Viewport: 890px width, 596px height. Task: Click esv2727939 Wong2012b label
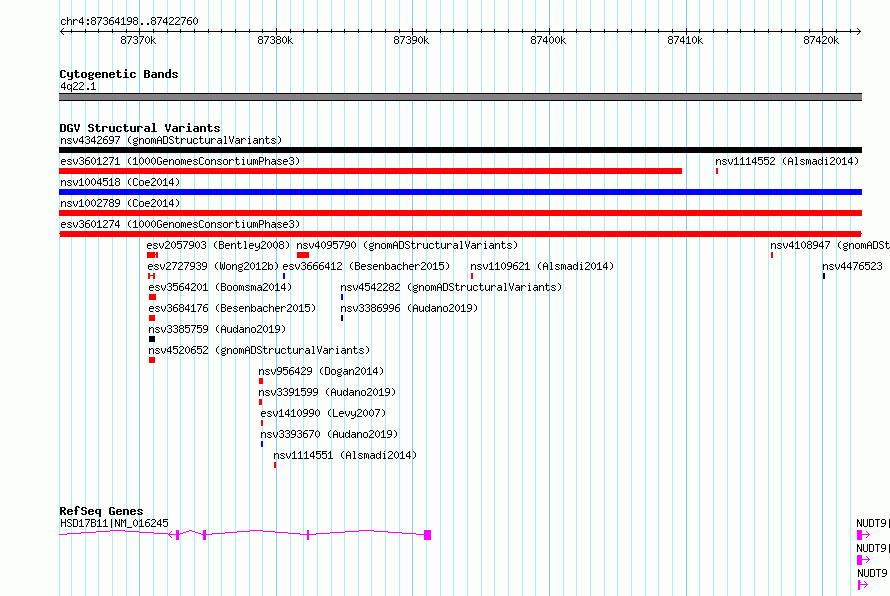[x=213, y=266]
